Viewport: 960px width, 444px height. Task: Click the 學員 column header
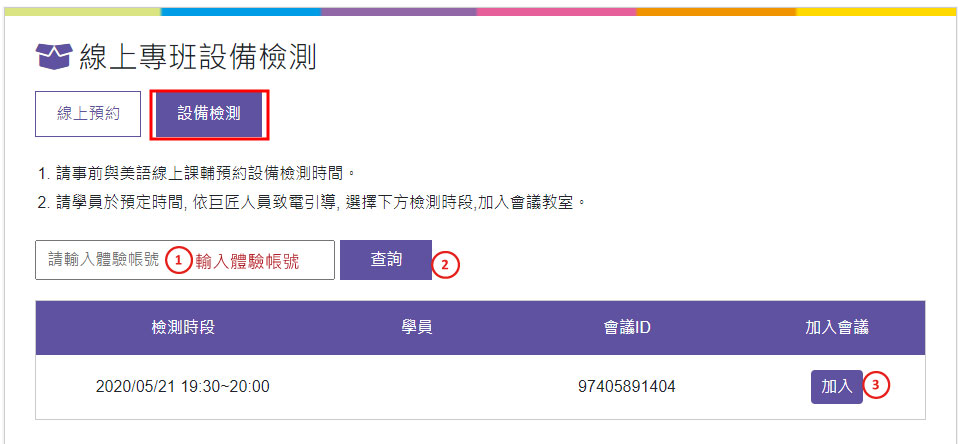pyautogui.click(x=416, y=328)
